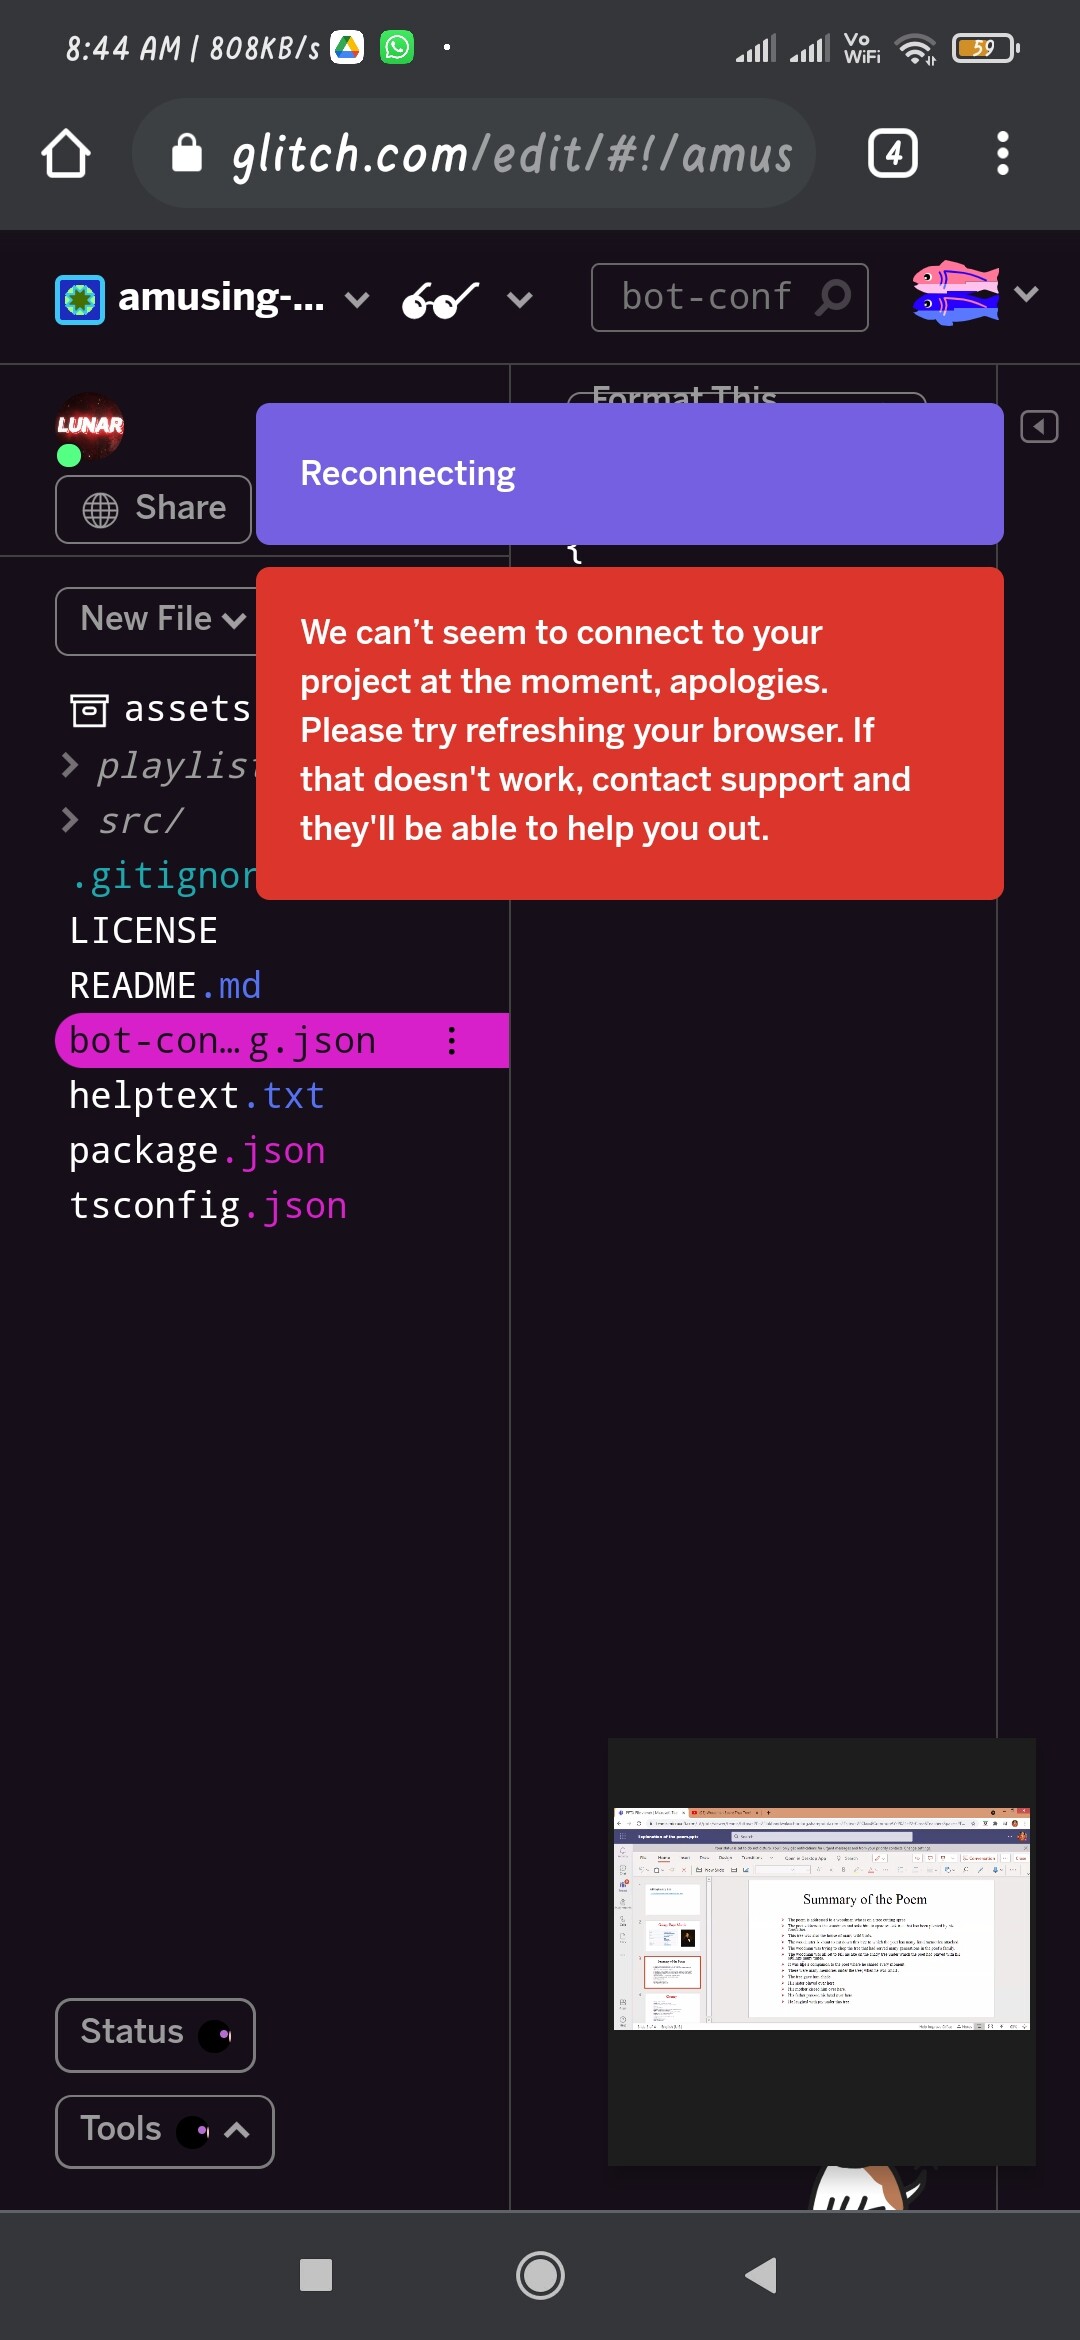
Task: Collapse the side panel with arrow icon
Action: (x=1039, y=427)
